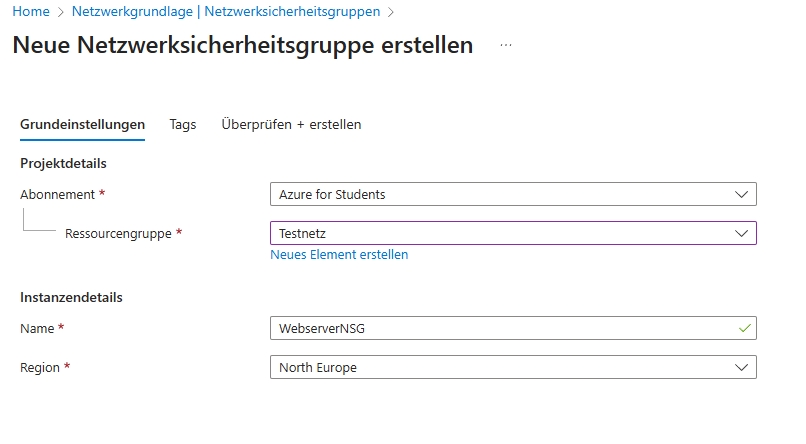
Task: Open the North Europe region dropdown
Action: pos(500,367)
